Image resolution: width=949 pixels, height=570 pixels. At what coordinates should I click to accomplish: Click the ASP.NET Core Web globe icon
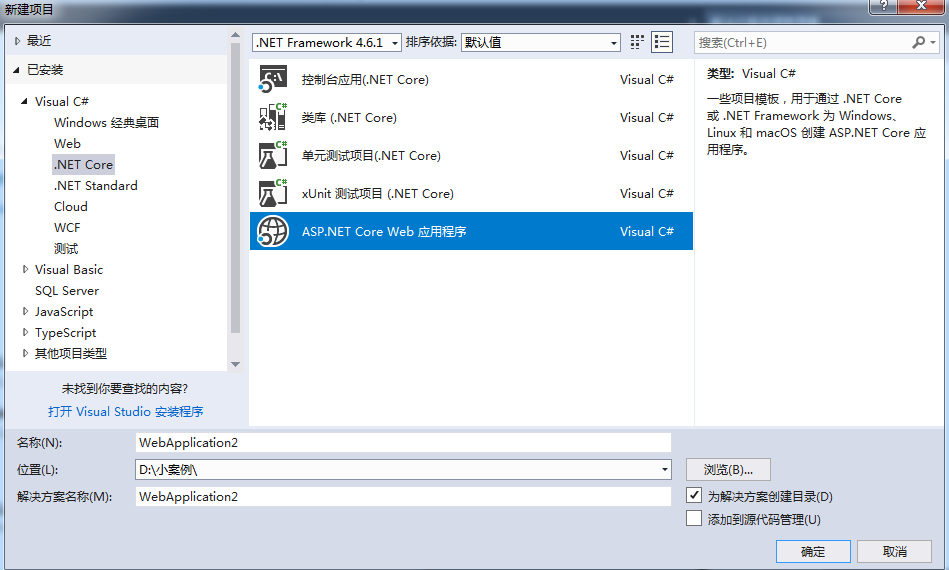point(272,231)
